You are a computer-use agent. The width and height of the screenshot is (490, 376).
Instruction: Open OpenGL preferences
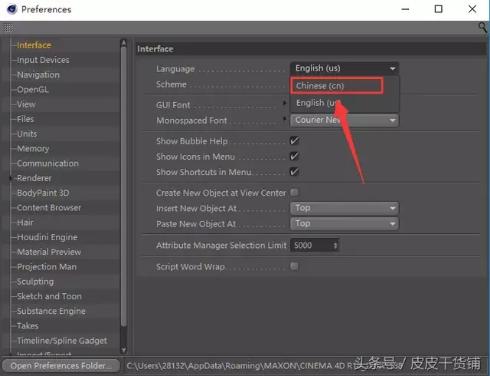pyautogui.click(x=33, y=89)
